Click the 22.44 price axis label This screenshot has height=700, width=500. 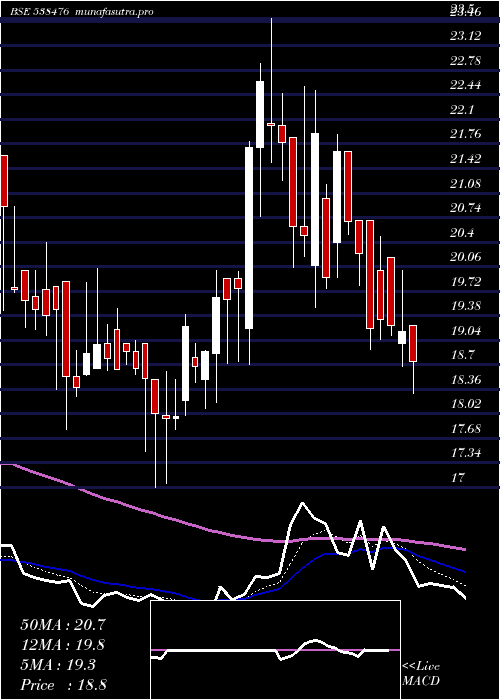(466, 85)
